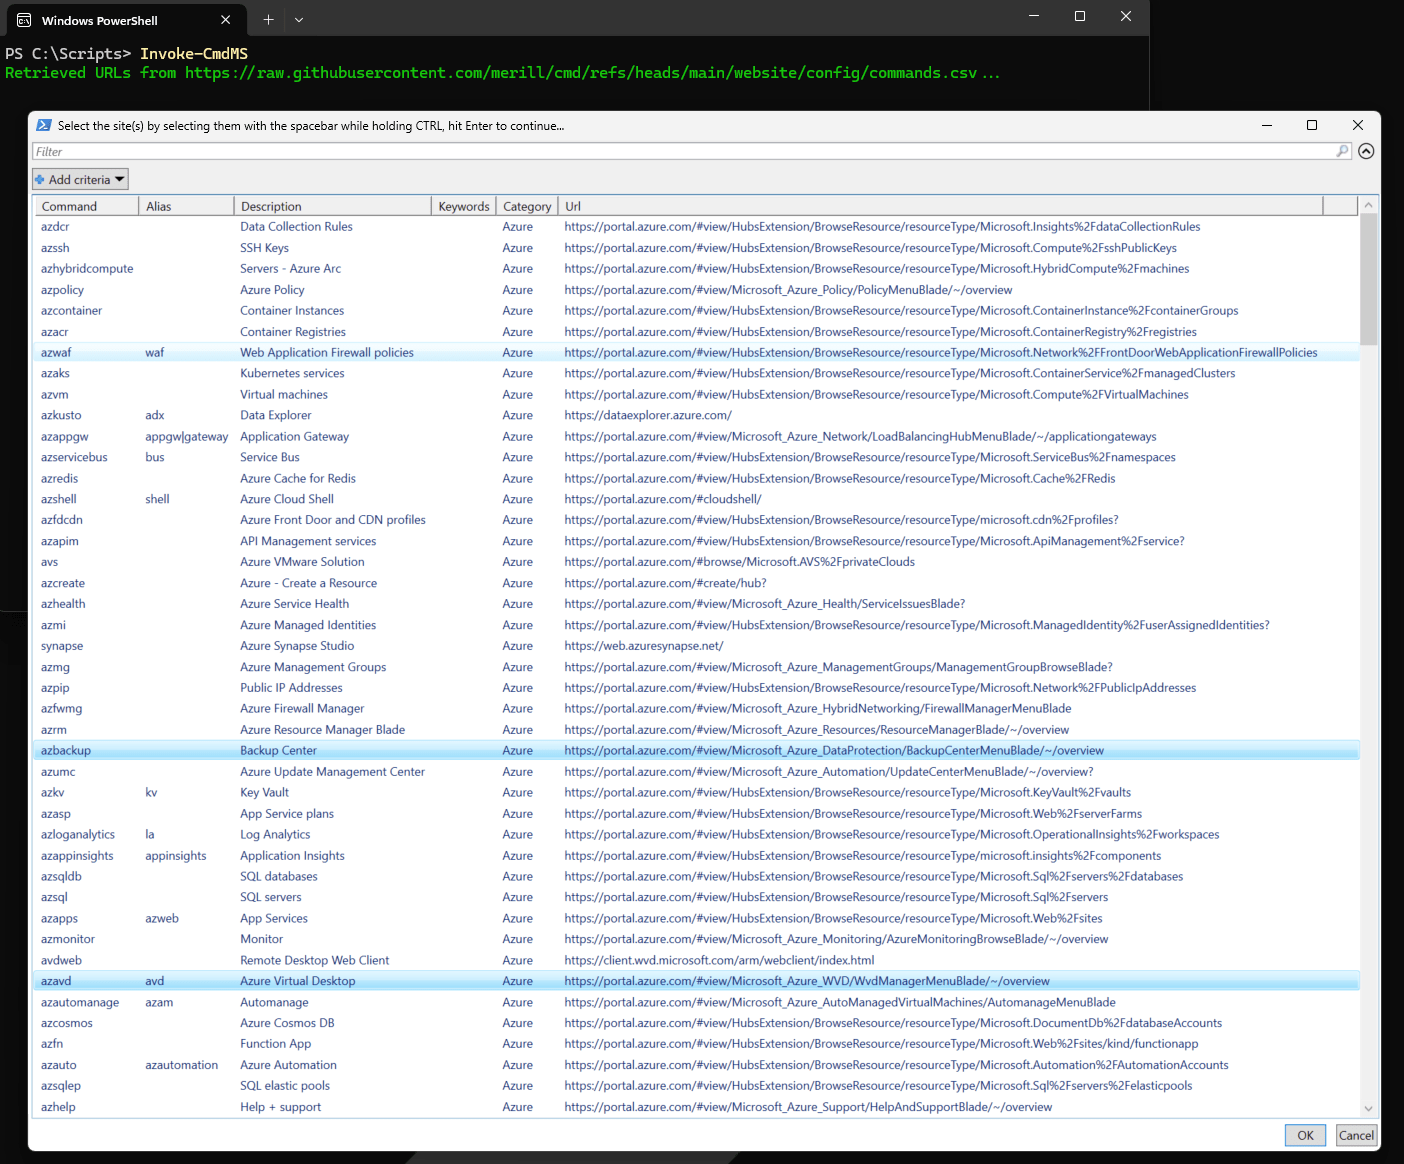
Task: Select the Azure Update Management Center row
Action: pos(696,772)
